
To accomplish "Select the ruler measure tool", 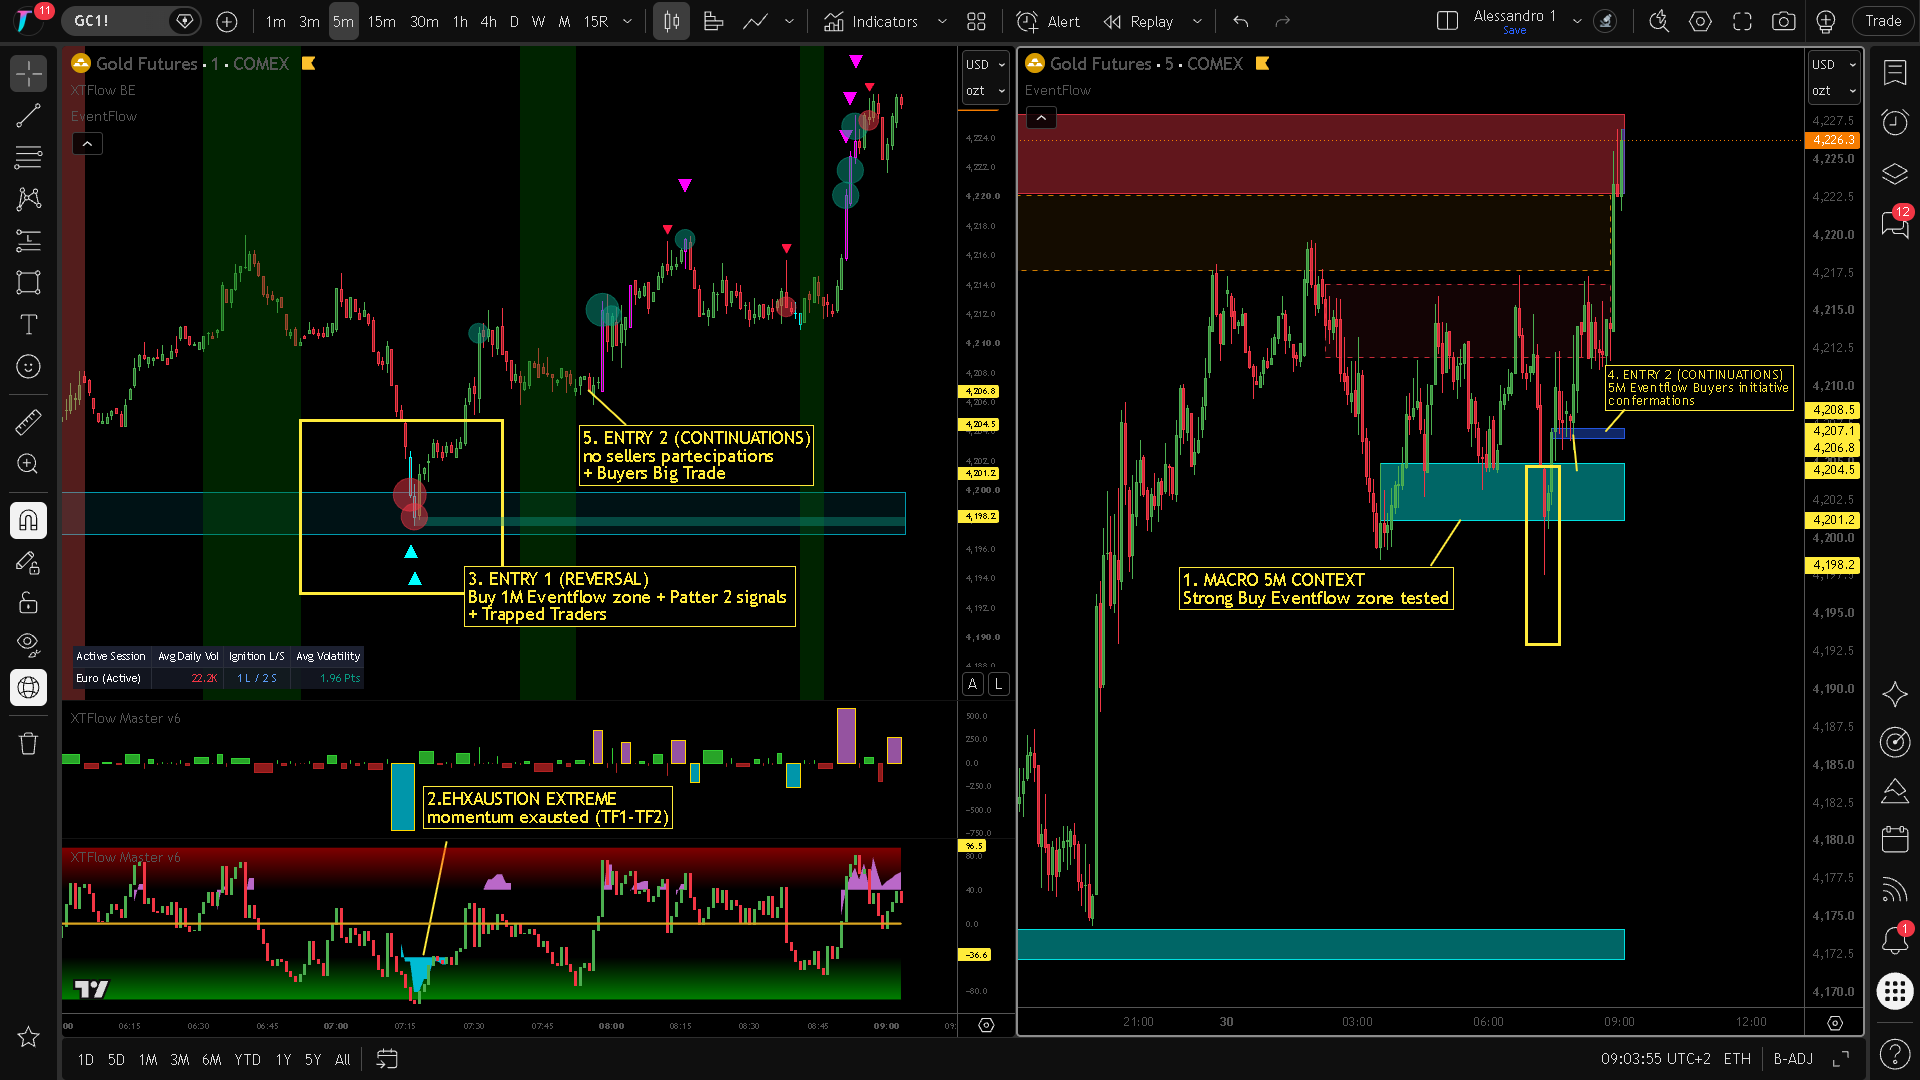I will 28,422.
